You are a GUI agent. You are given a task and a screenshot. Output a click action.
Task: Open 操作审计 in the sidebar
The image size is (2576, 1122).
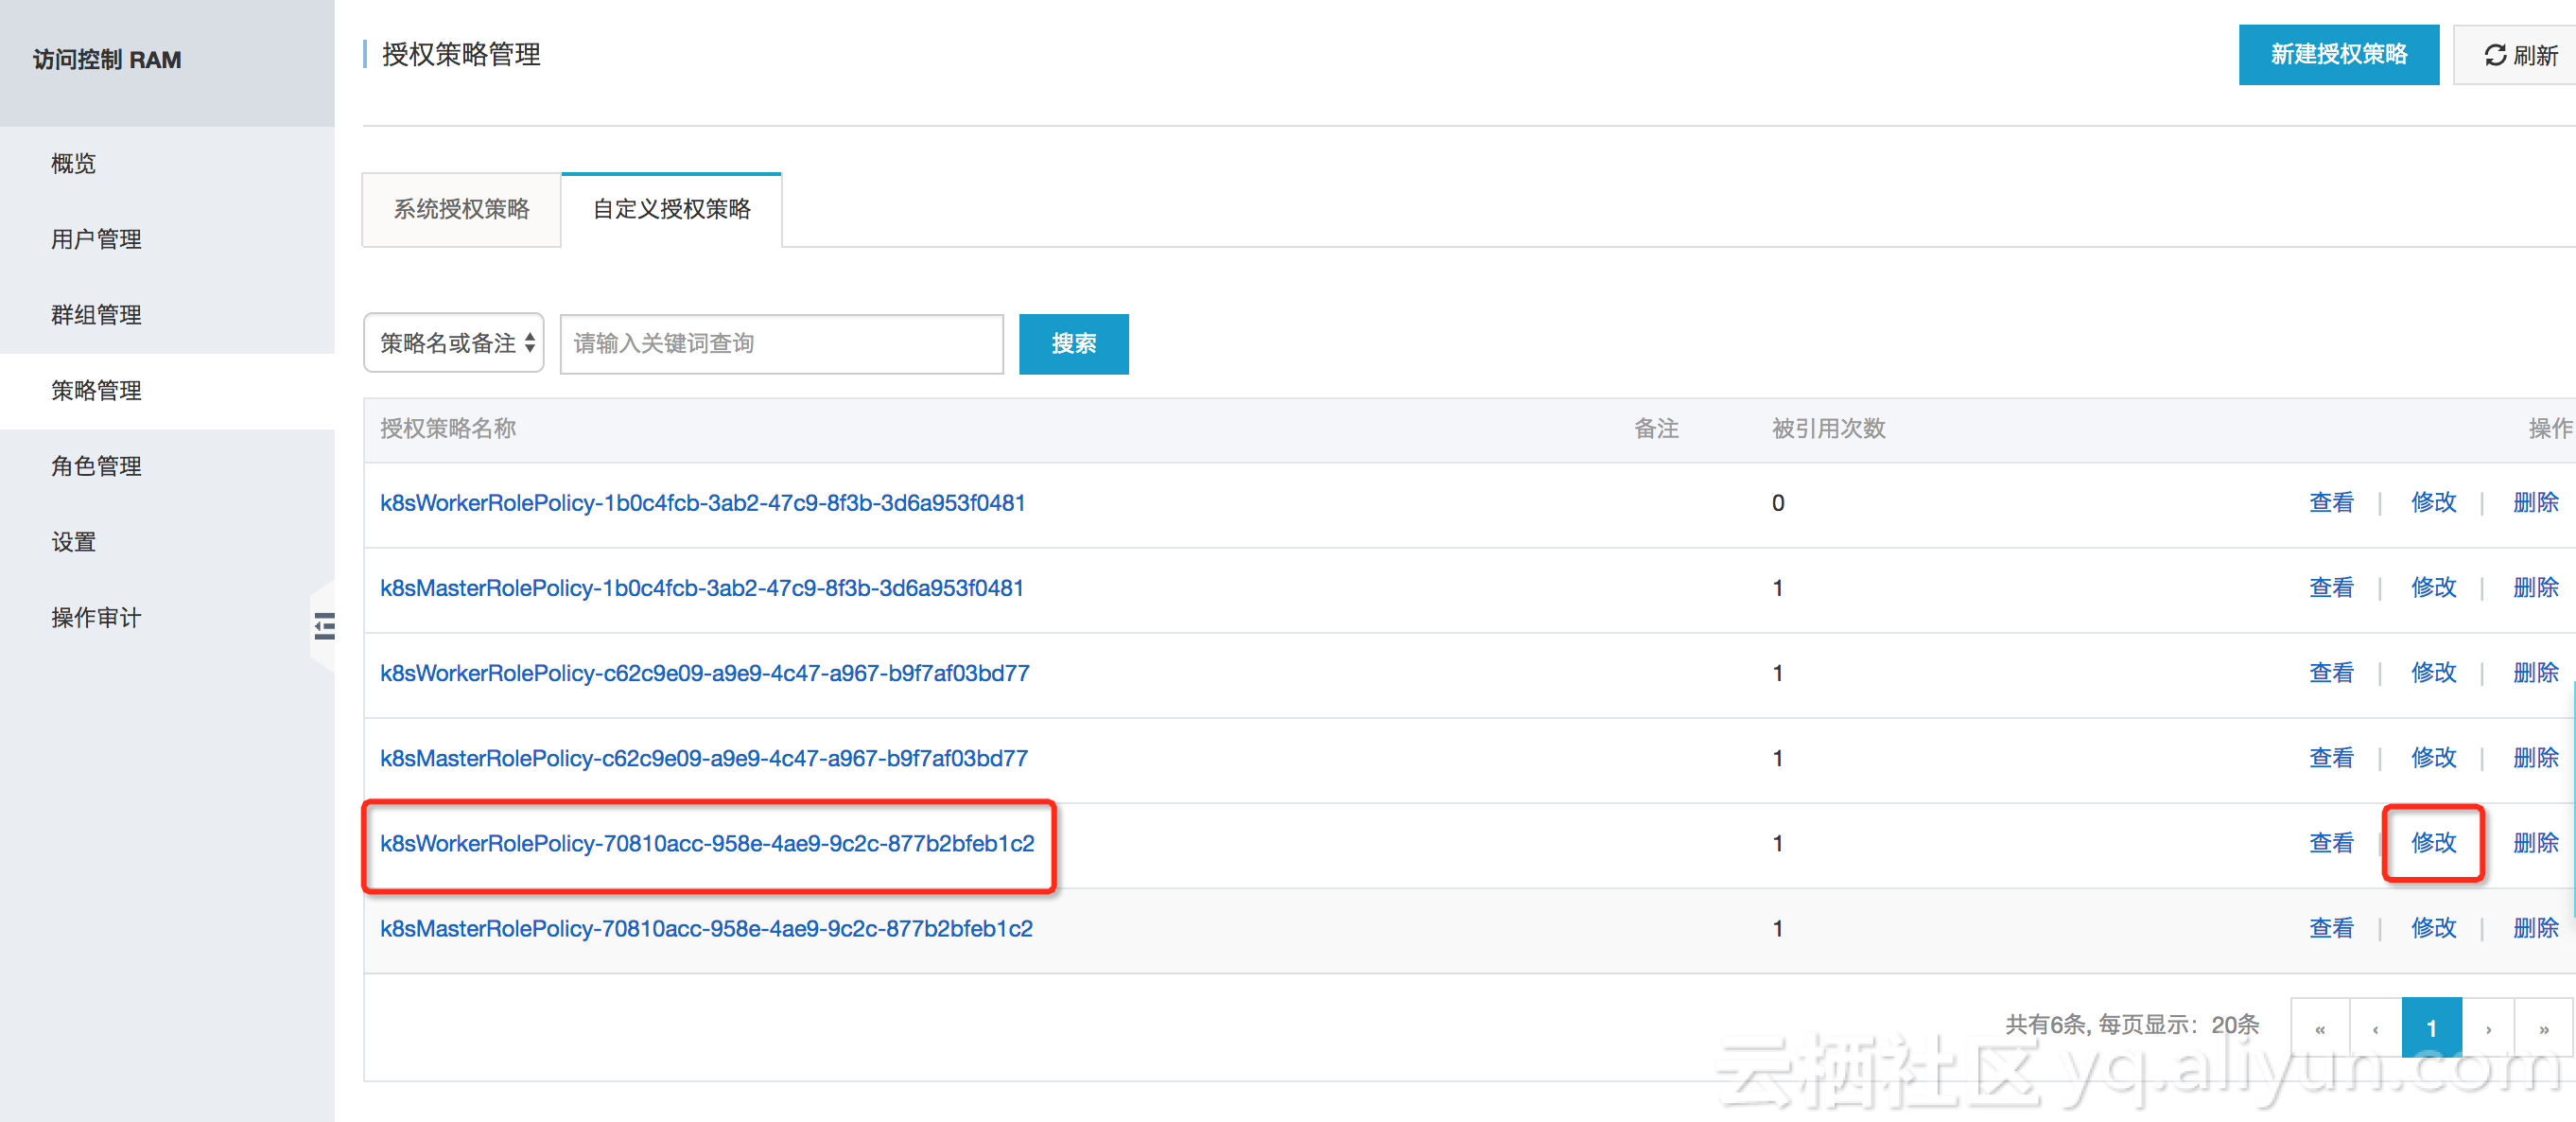tap(96, 618)
